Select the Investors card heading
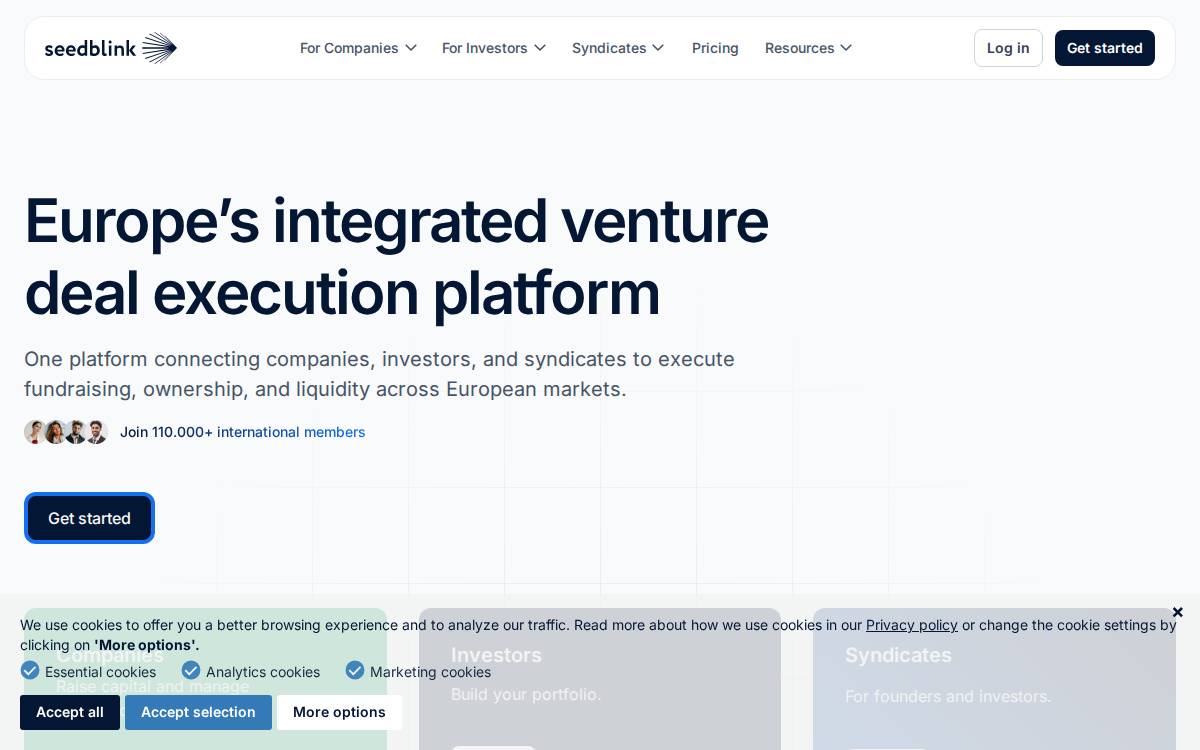1200x750 pixels. 496,655
